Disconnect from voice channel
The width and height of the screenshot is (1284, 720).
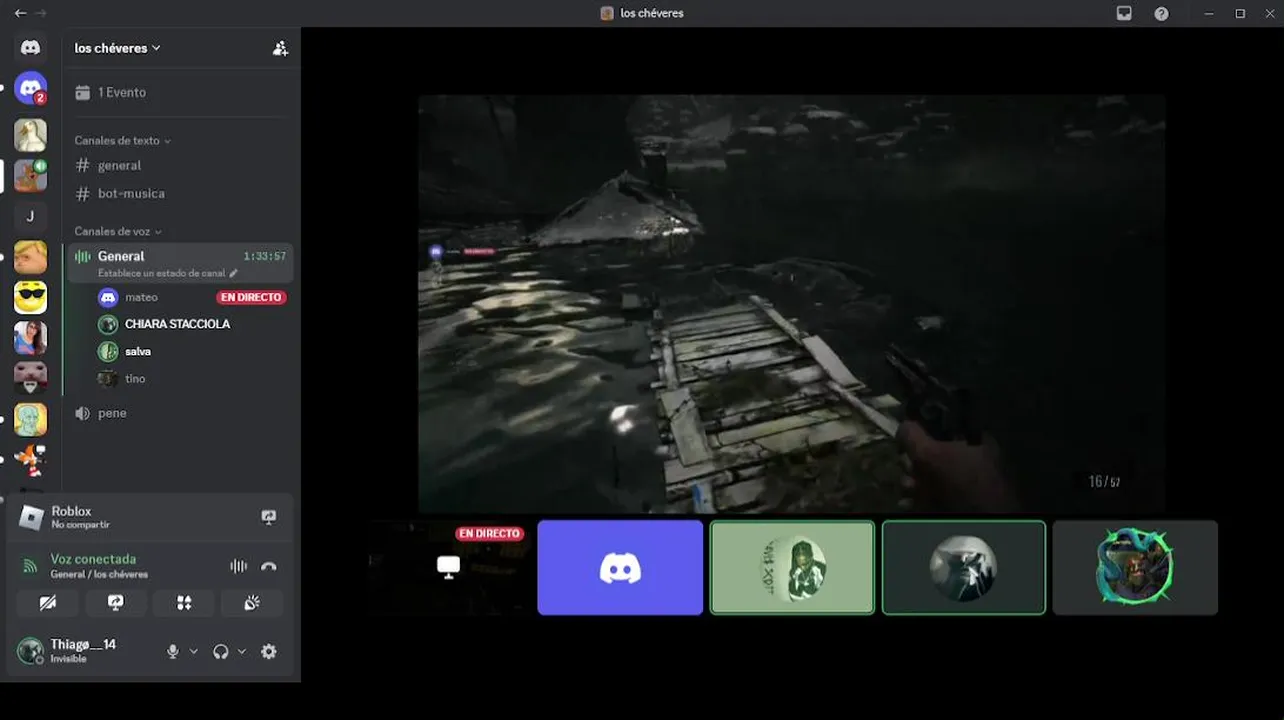268,566
